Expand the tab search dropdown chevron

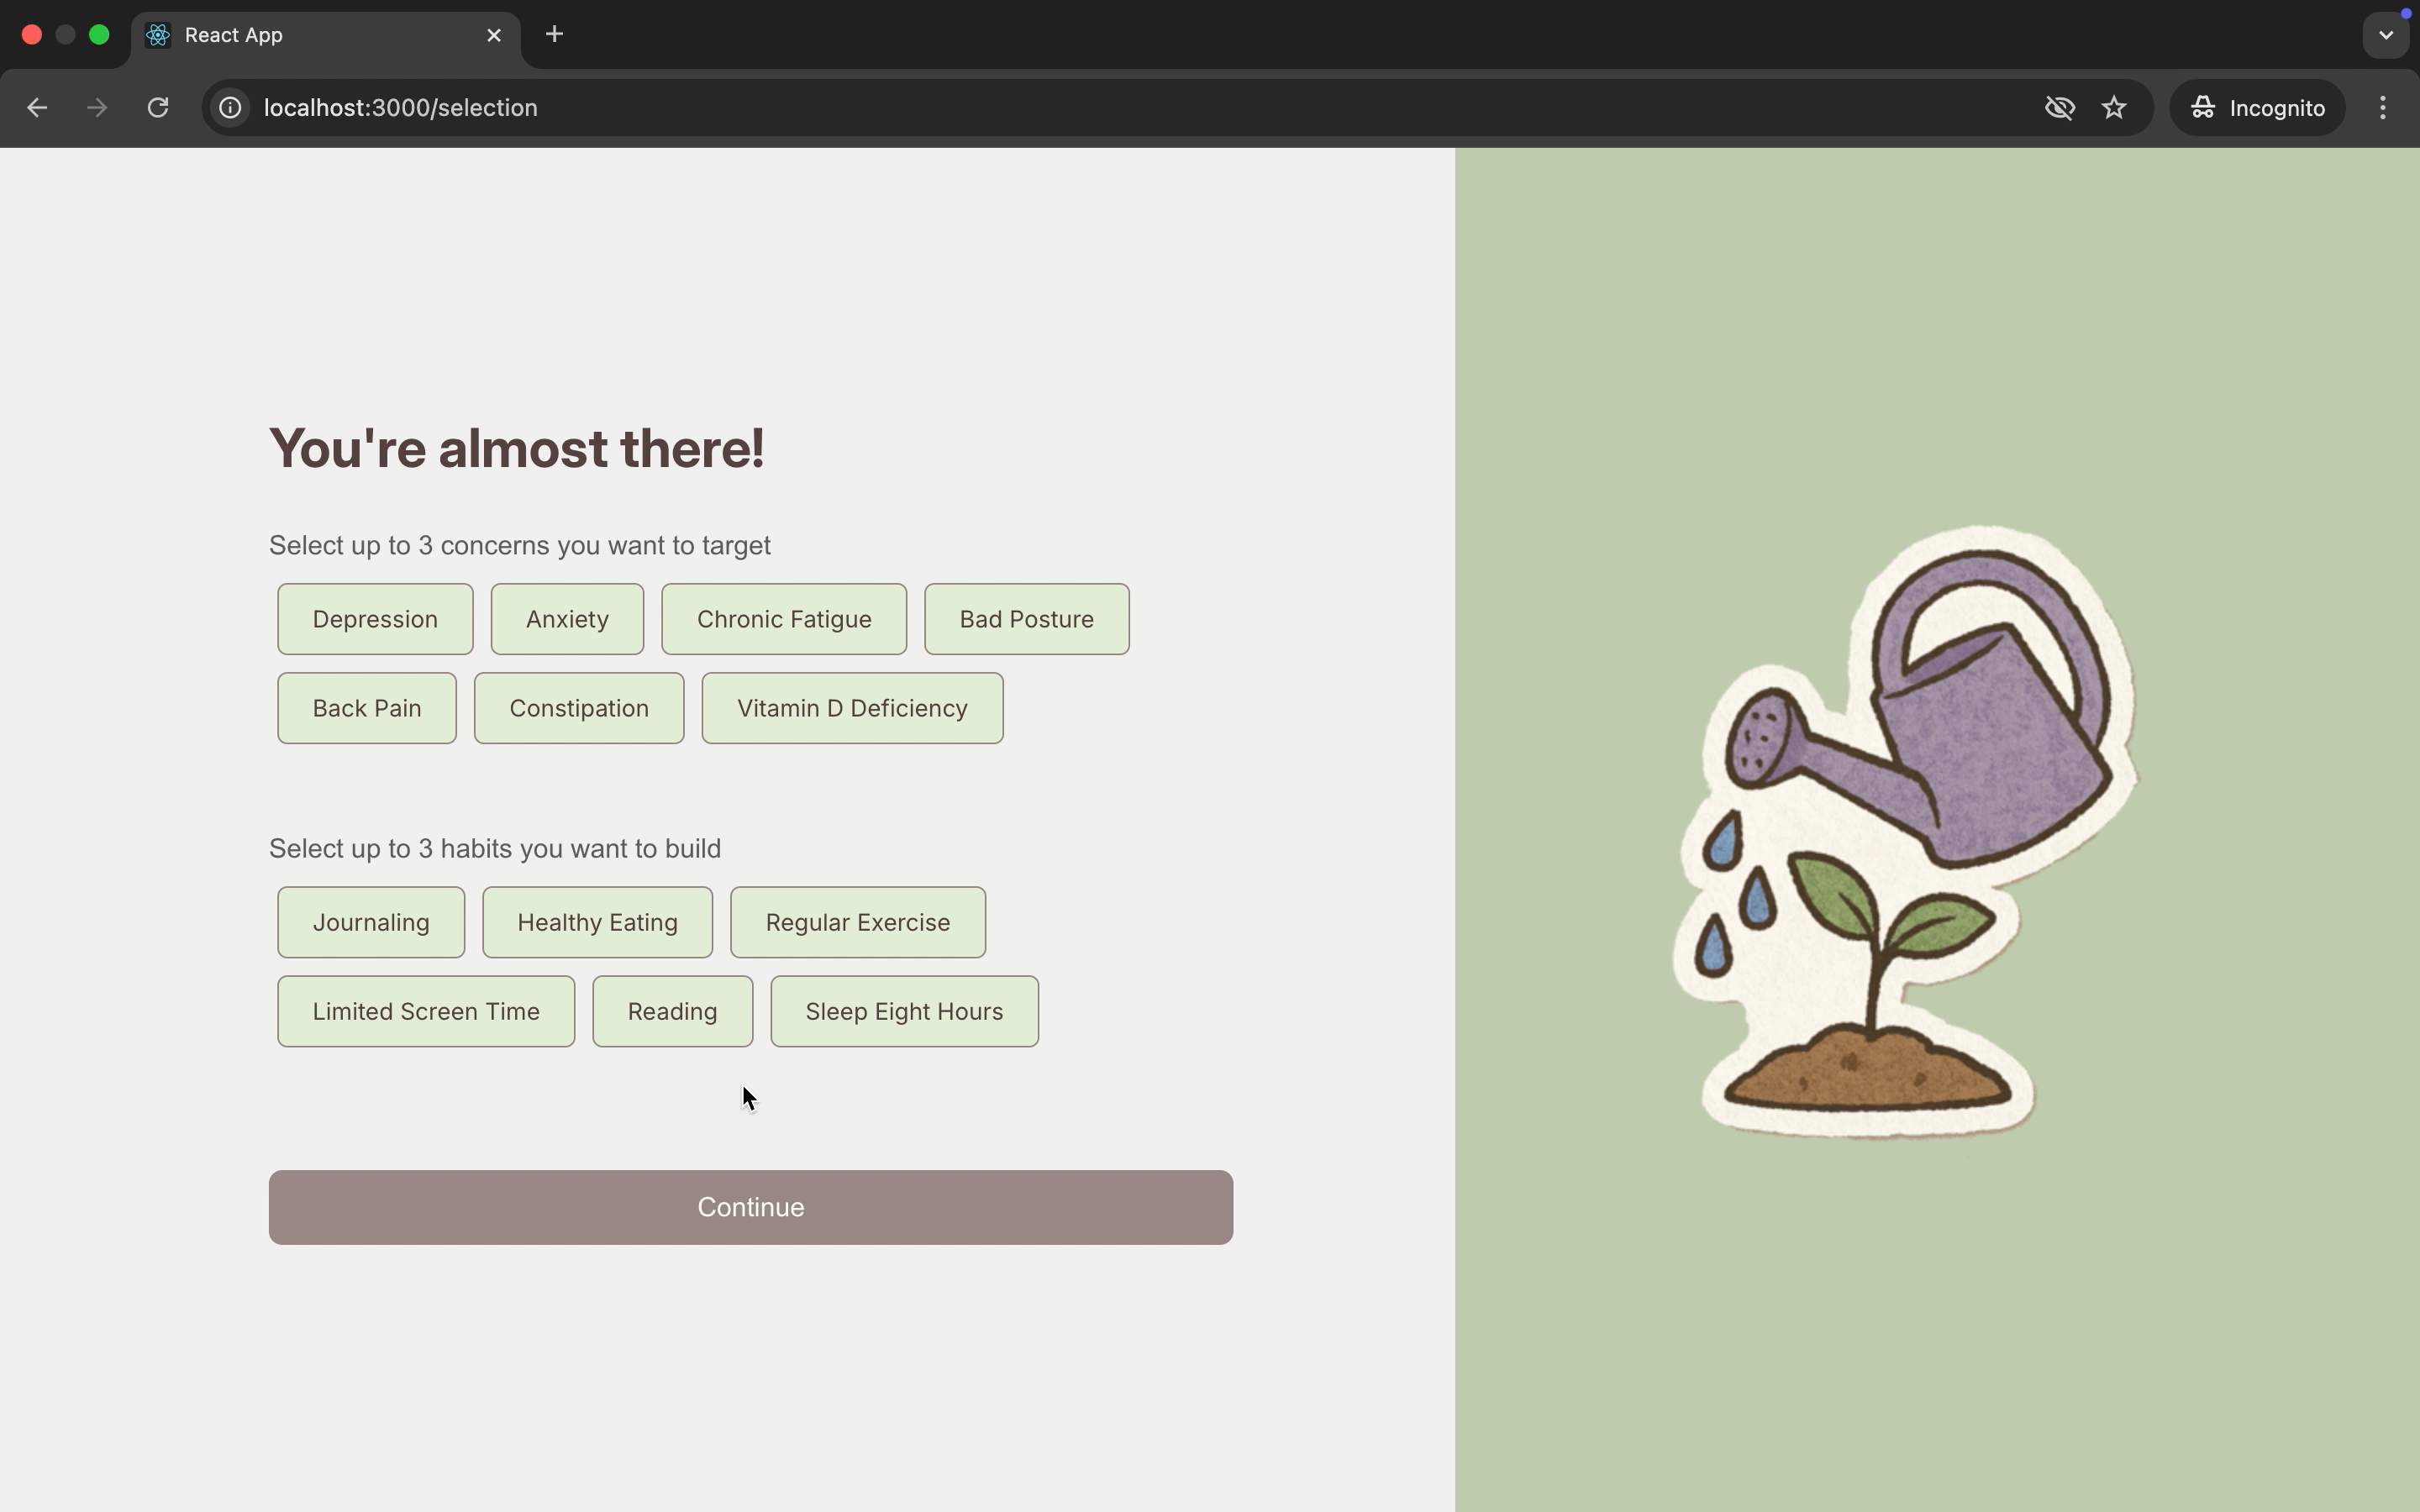coord(2386,35)
